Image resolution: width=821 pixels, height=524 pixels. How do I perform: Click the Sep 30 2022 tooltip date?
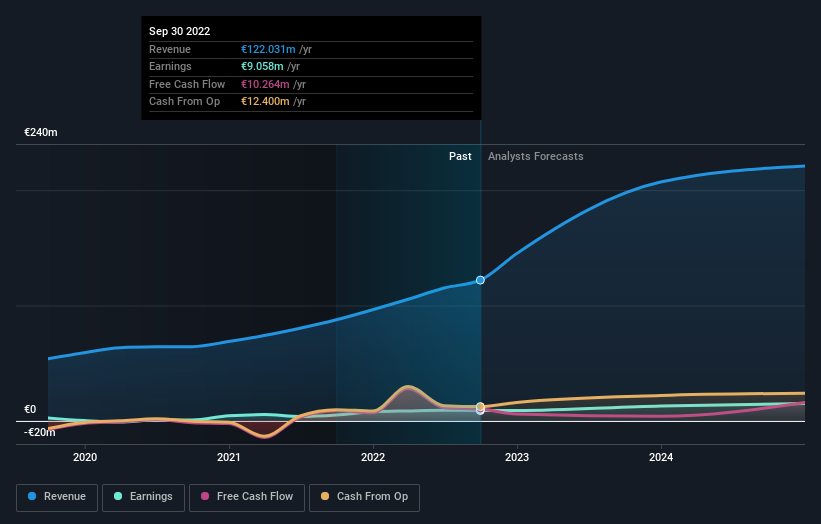pyautogui.click(x=180, y=31)
